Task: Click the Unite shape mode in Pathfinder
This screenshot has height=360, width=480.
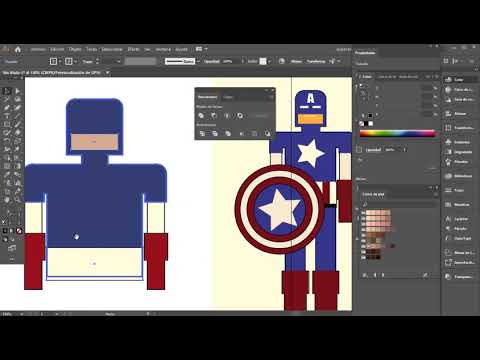Action: tap(201, 116)
